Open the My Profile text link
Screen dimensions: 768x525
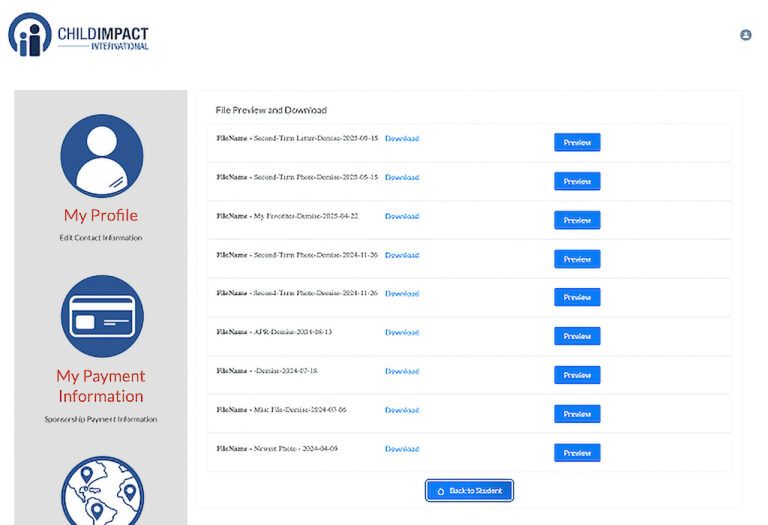coord(101,215)
